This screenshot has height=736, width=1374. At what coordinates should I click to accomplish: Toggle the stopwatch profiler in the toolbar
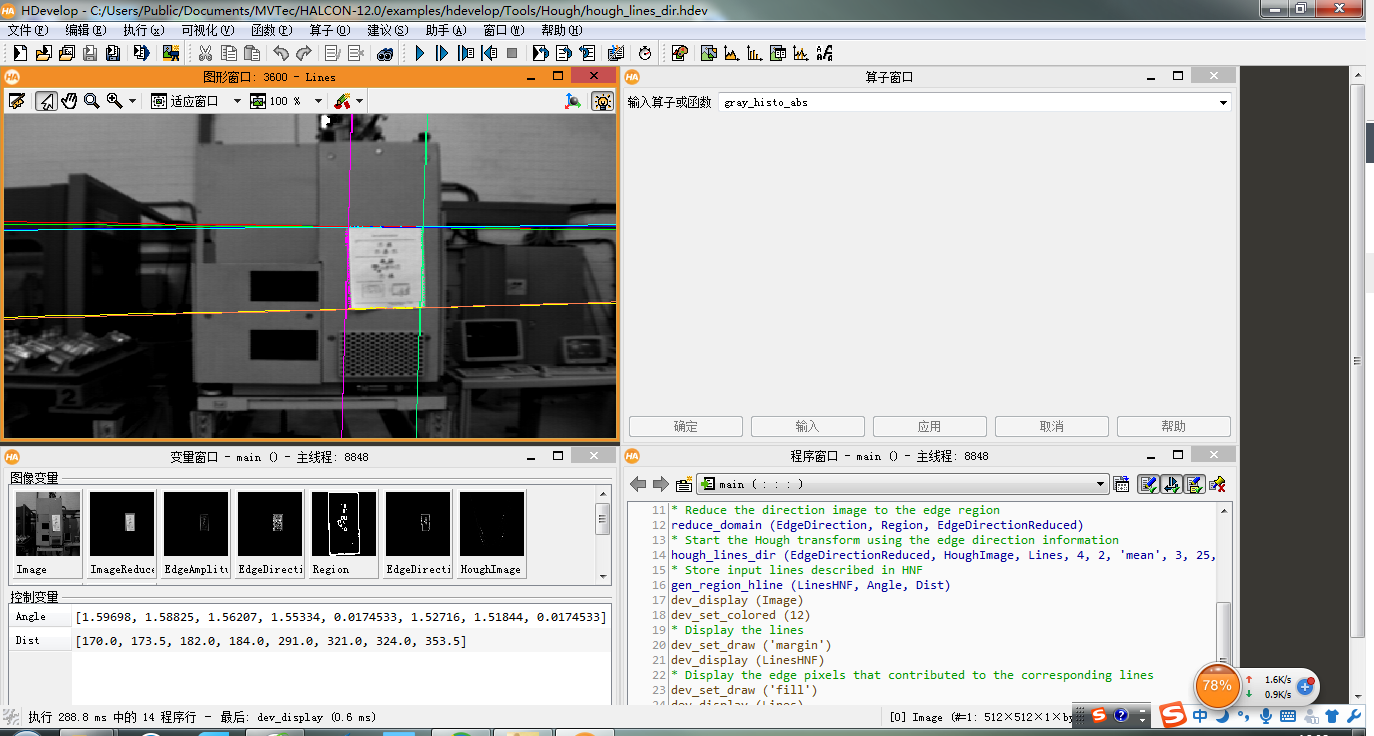pos(645,52)
